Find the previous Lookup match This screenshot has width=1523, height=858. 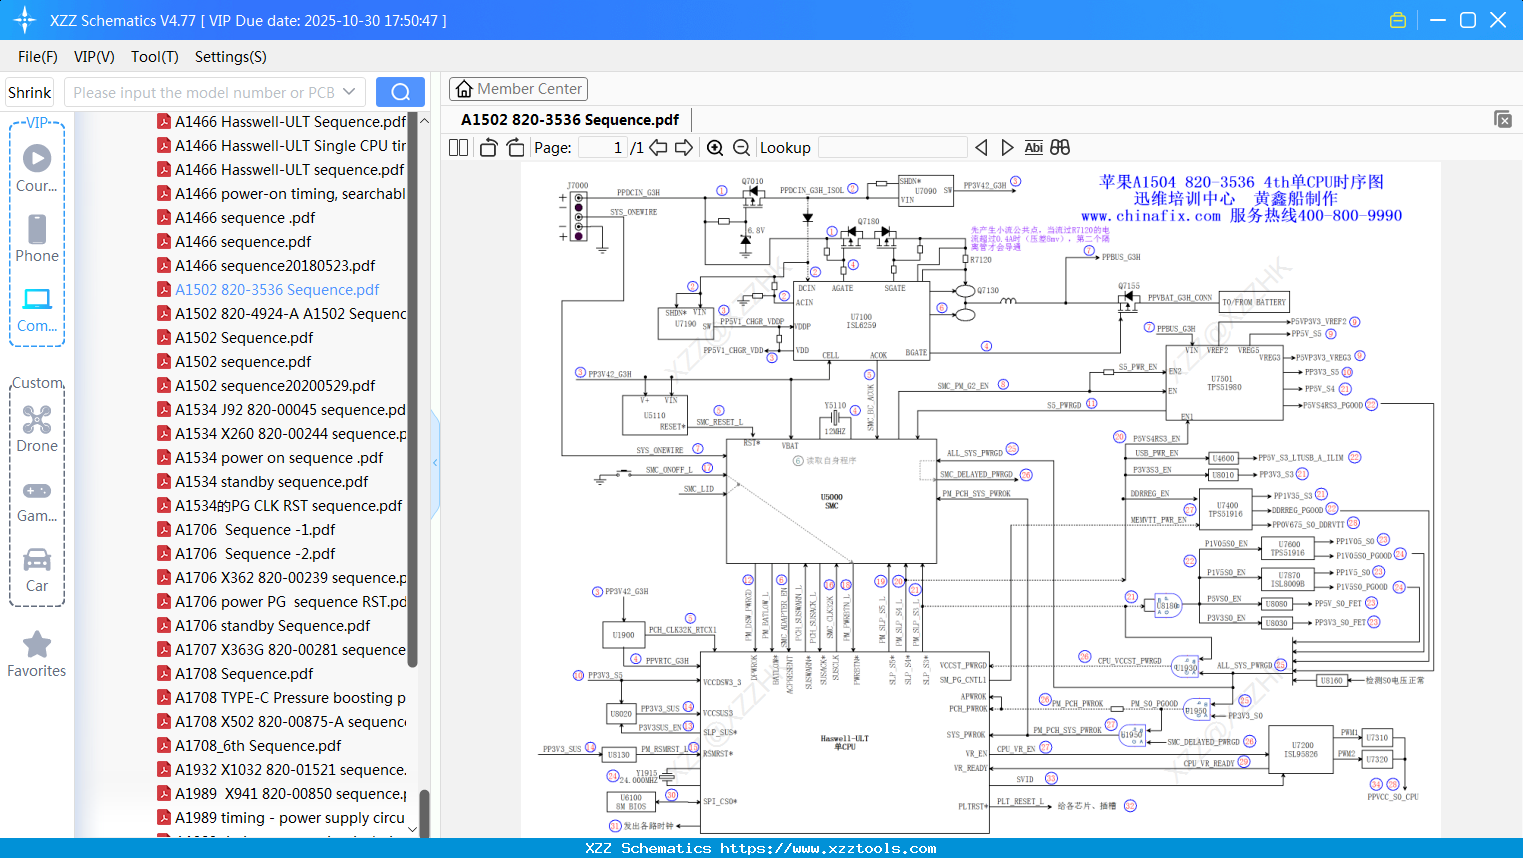(x=981, y=148)
